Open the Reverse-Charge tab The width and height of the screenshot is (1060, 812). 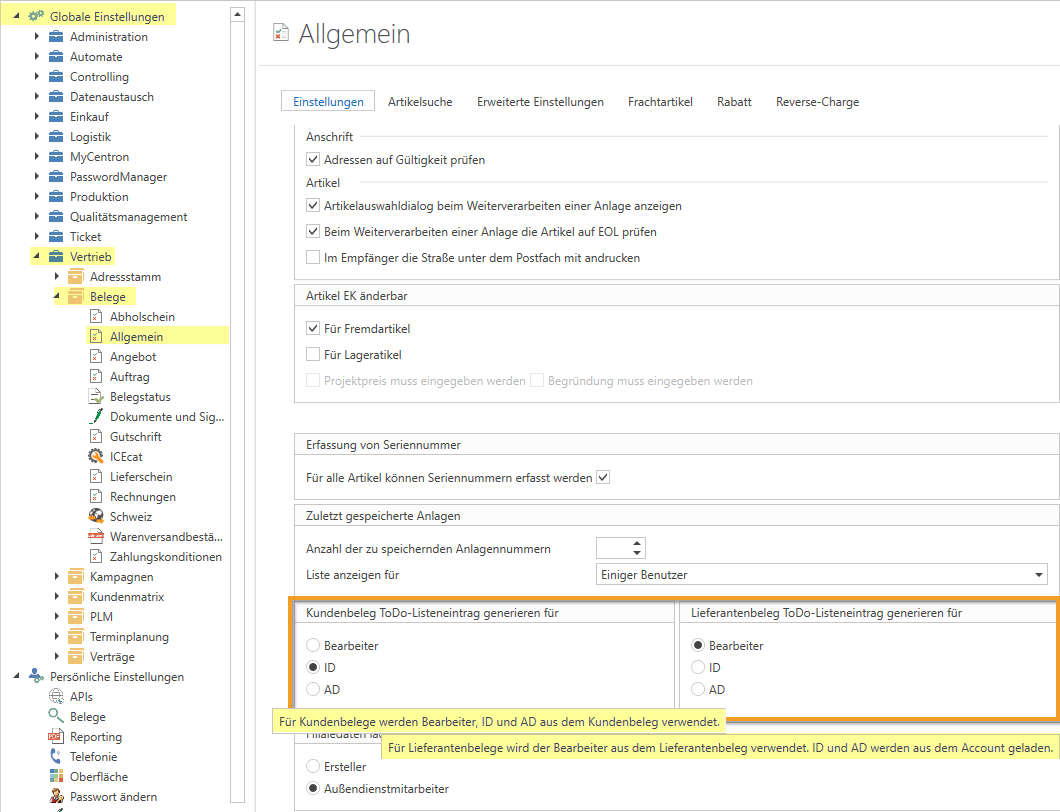[817, 102]
